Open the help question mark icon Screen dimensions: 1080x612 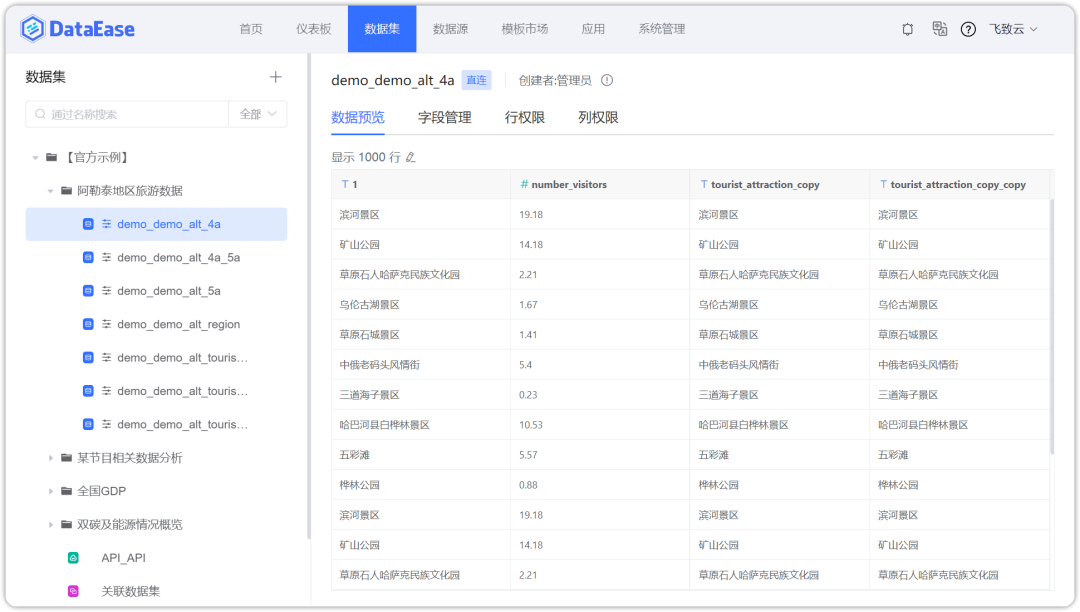[x=968, y=29]
